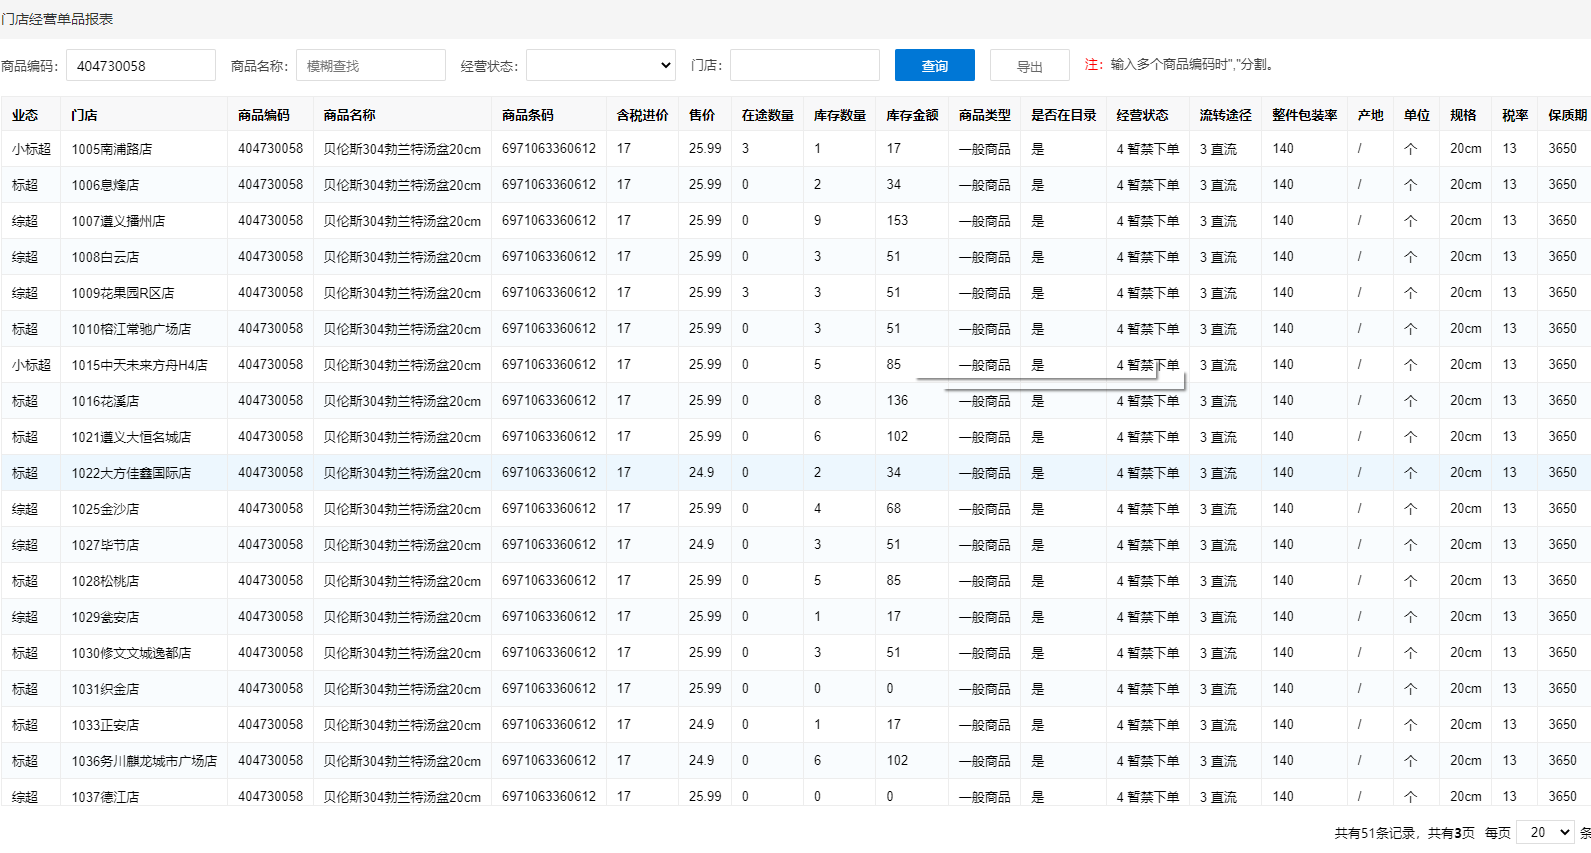Screen dimensions: 1591x853
Task: Focus the 商品编码 input field
Action: click(141, 65)
